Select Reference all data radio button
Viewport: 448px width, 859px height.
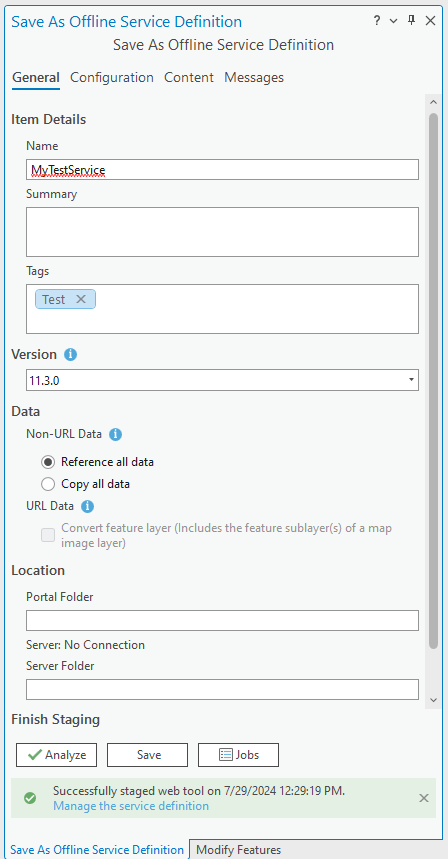[48, 462]
